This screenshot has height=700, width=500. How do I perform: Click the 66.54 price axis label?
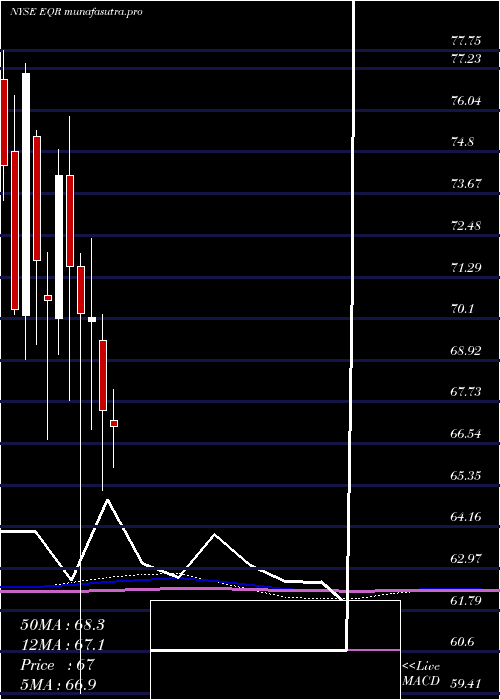coord(466,433)
